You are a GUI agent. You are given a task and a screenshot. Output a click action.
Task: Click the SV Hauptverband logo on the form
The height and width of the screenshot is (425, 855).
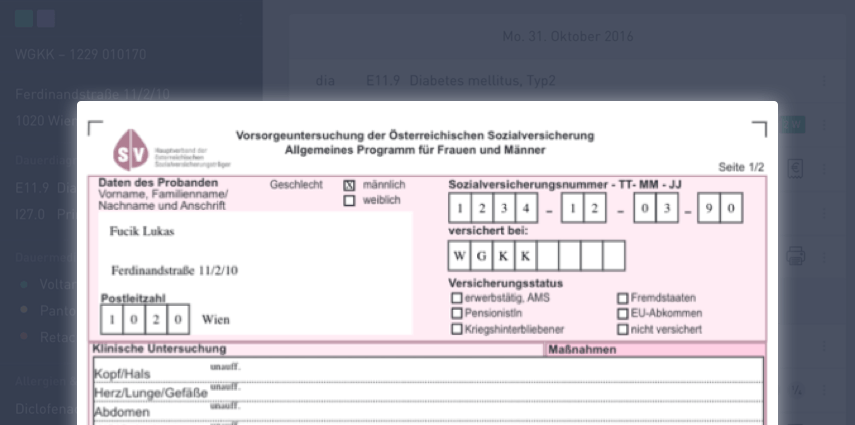(x=171, y=151)
